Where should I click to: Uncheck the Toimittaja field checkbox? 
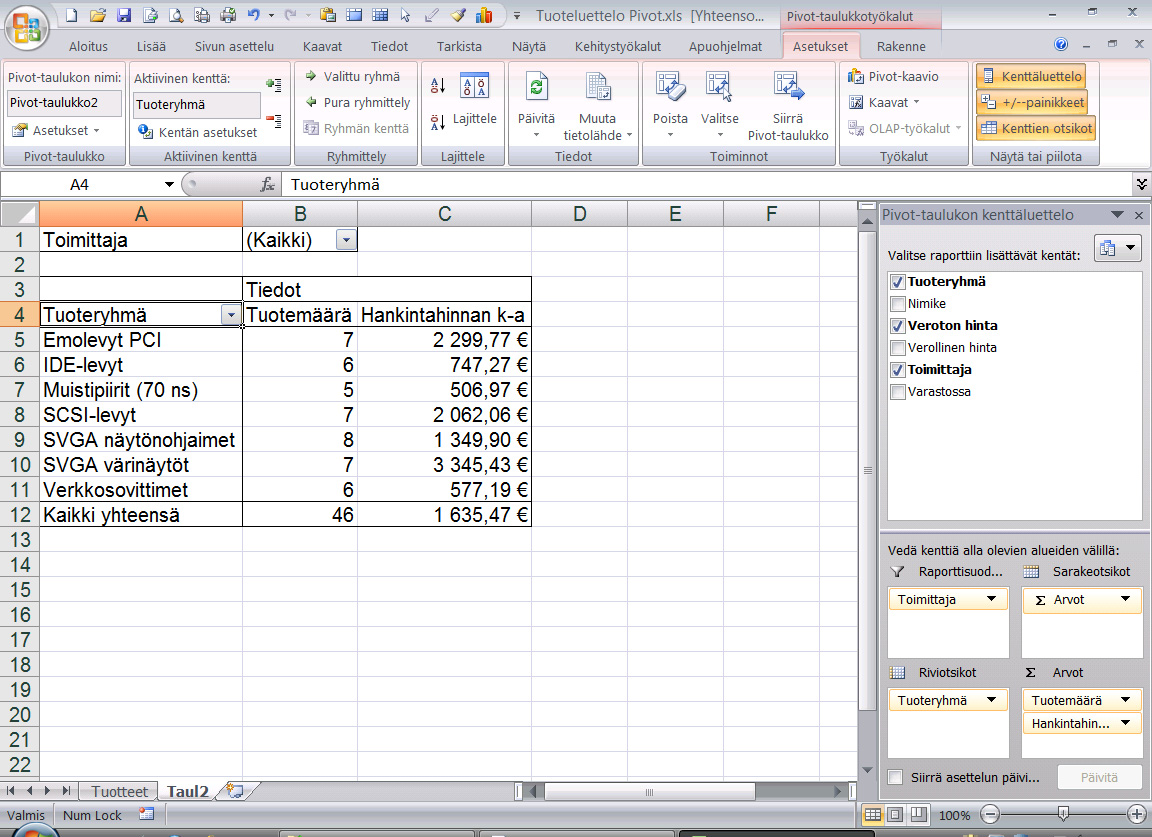pyautogui.click(x=897, y=370)
